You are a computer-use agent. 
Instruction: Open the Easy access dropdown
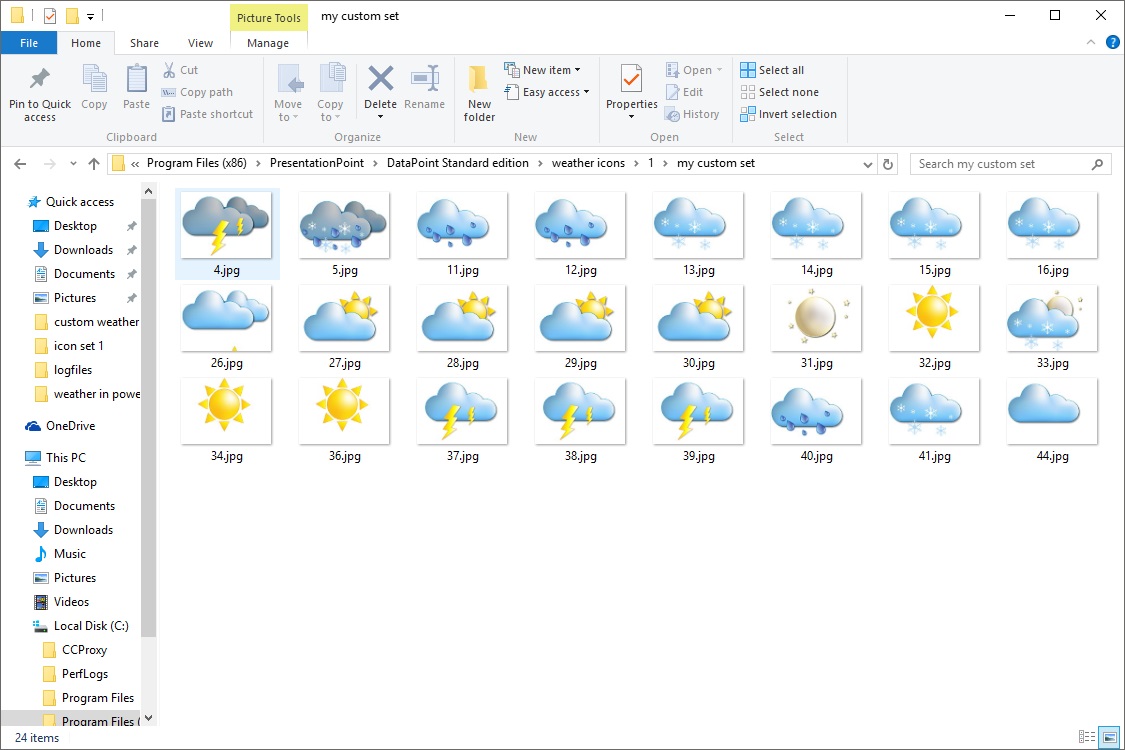[x=547, y=91]
